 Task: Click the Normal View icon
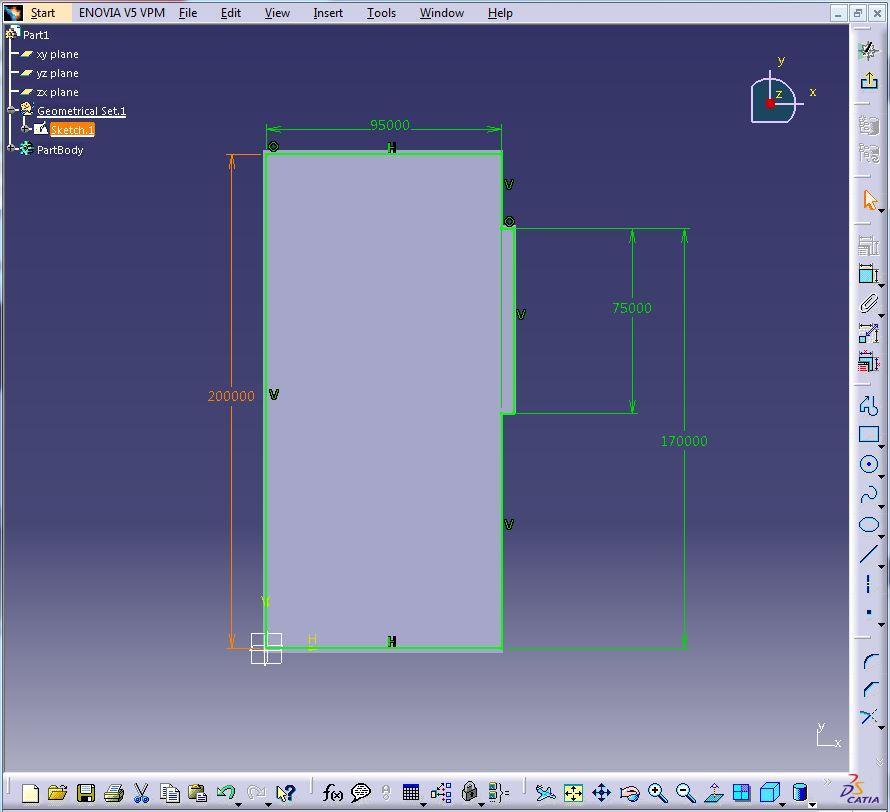[714, 793]
